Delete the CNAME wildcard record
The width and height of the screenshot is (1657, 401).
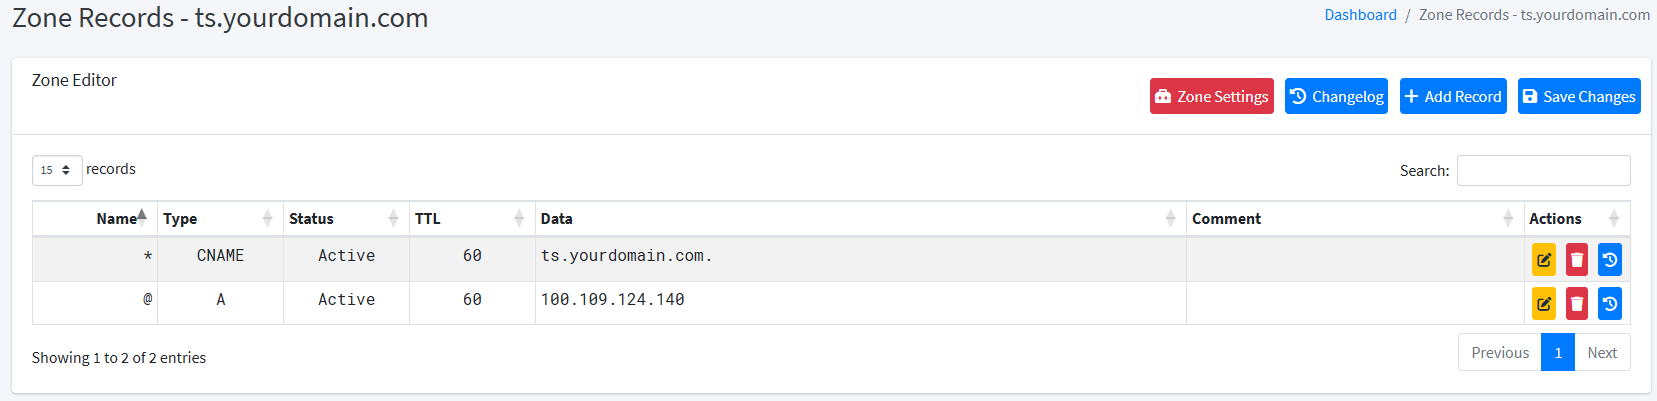point(1577,260)
